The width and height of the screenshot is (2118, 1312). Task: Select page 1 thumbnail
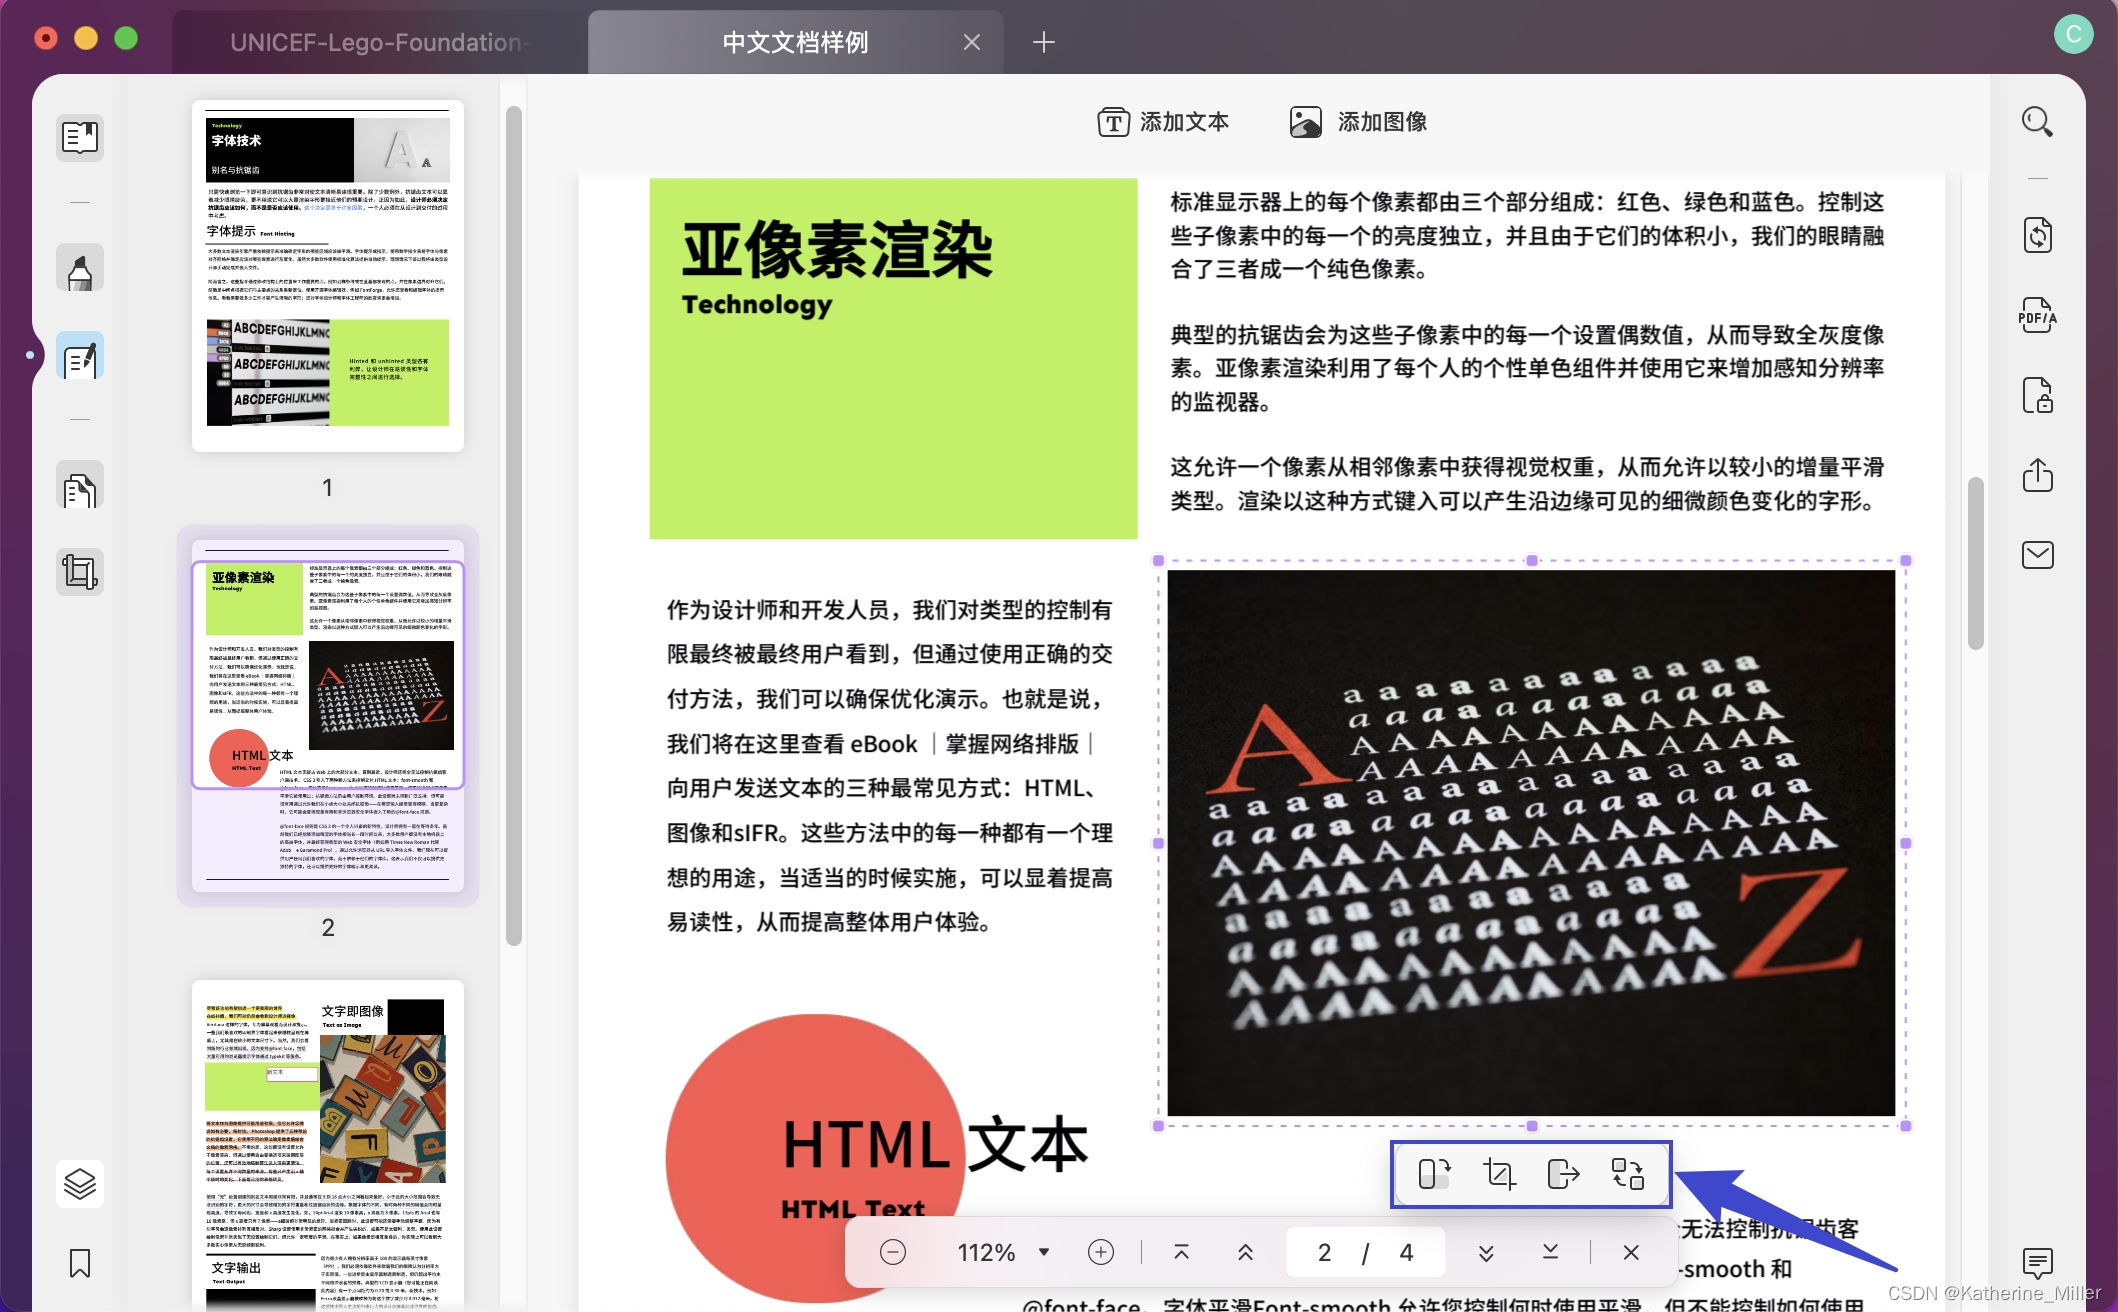click(327, 275)
